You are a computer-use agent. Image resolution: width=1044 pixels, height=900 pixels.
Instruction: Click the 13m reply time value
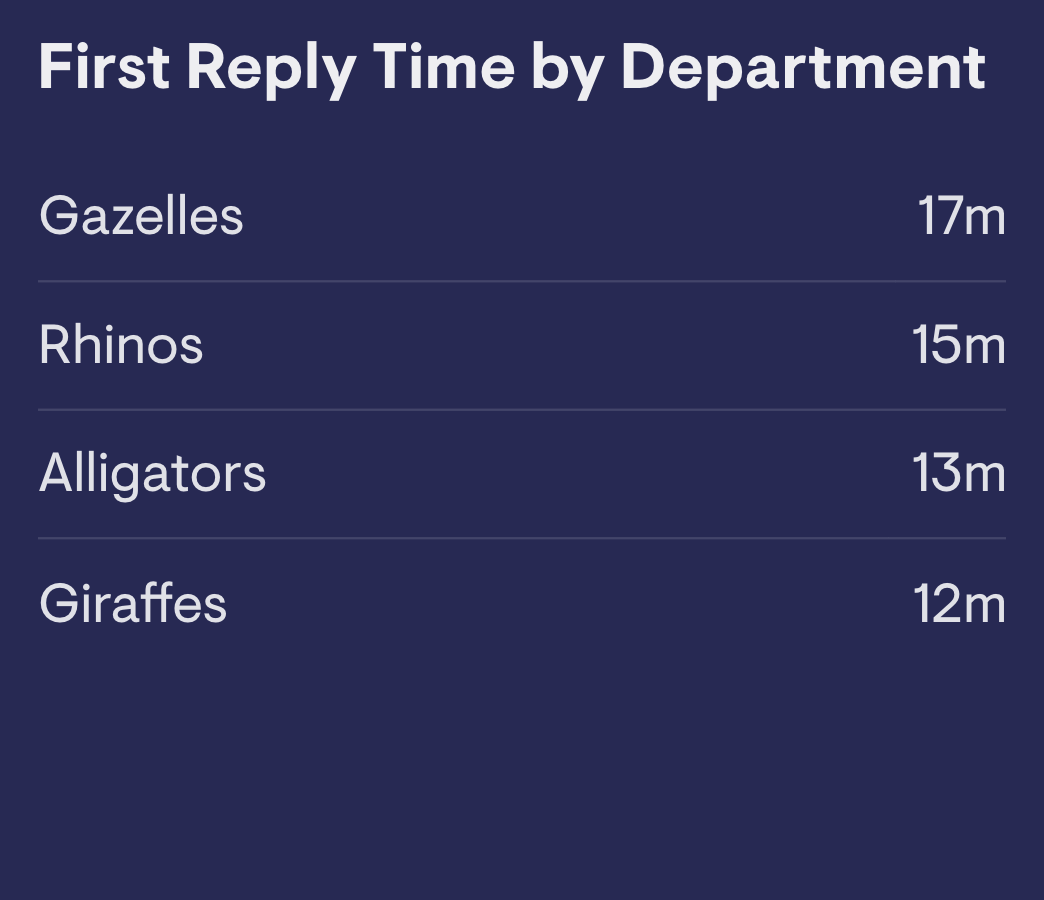click(959, 473)
